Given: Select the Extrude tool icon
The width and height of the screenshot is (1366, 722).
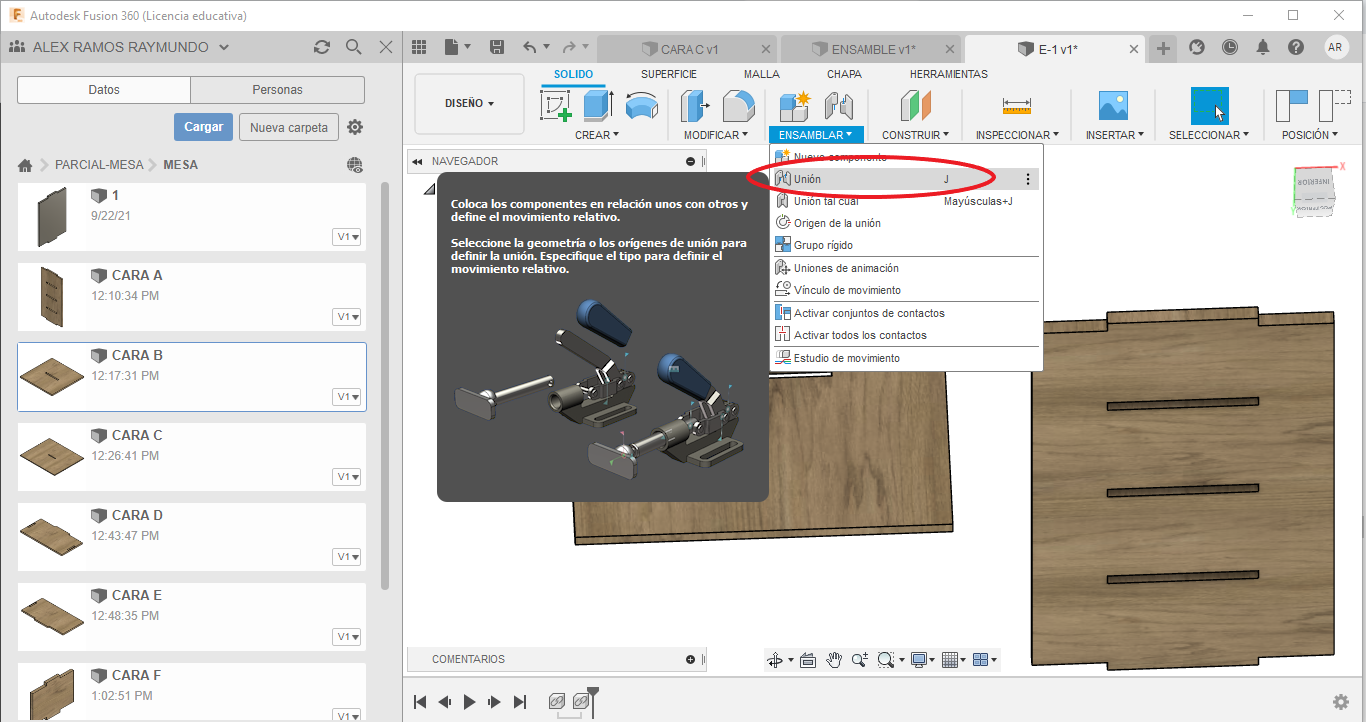Looking at the screenshot, I should tap(598, 106).
